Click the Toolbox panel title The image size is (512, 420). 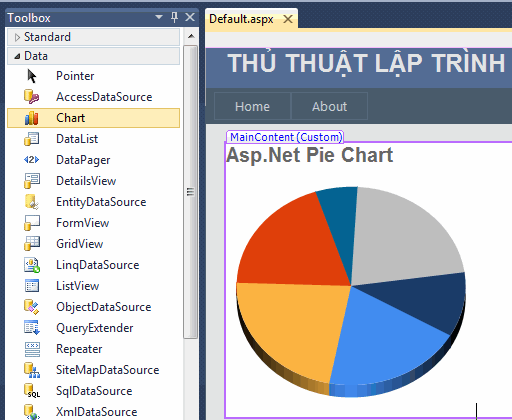[x=29, y=18]
